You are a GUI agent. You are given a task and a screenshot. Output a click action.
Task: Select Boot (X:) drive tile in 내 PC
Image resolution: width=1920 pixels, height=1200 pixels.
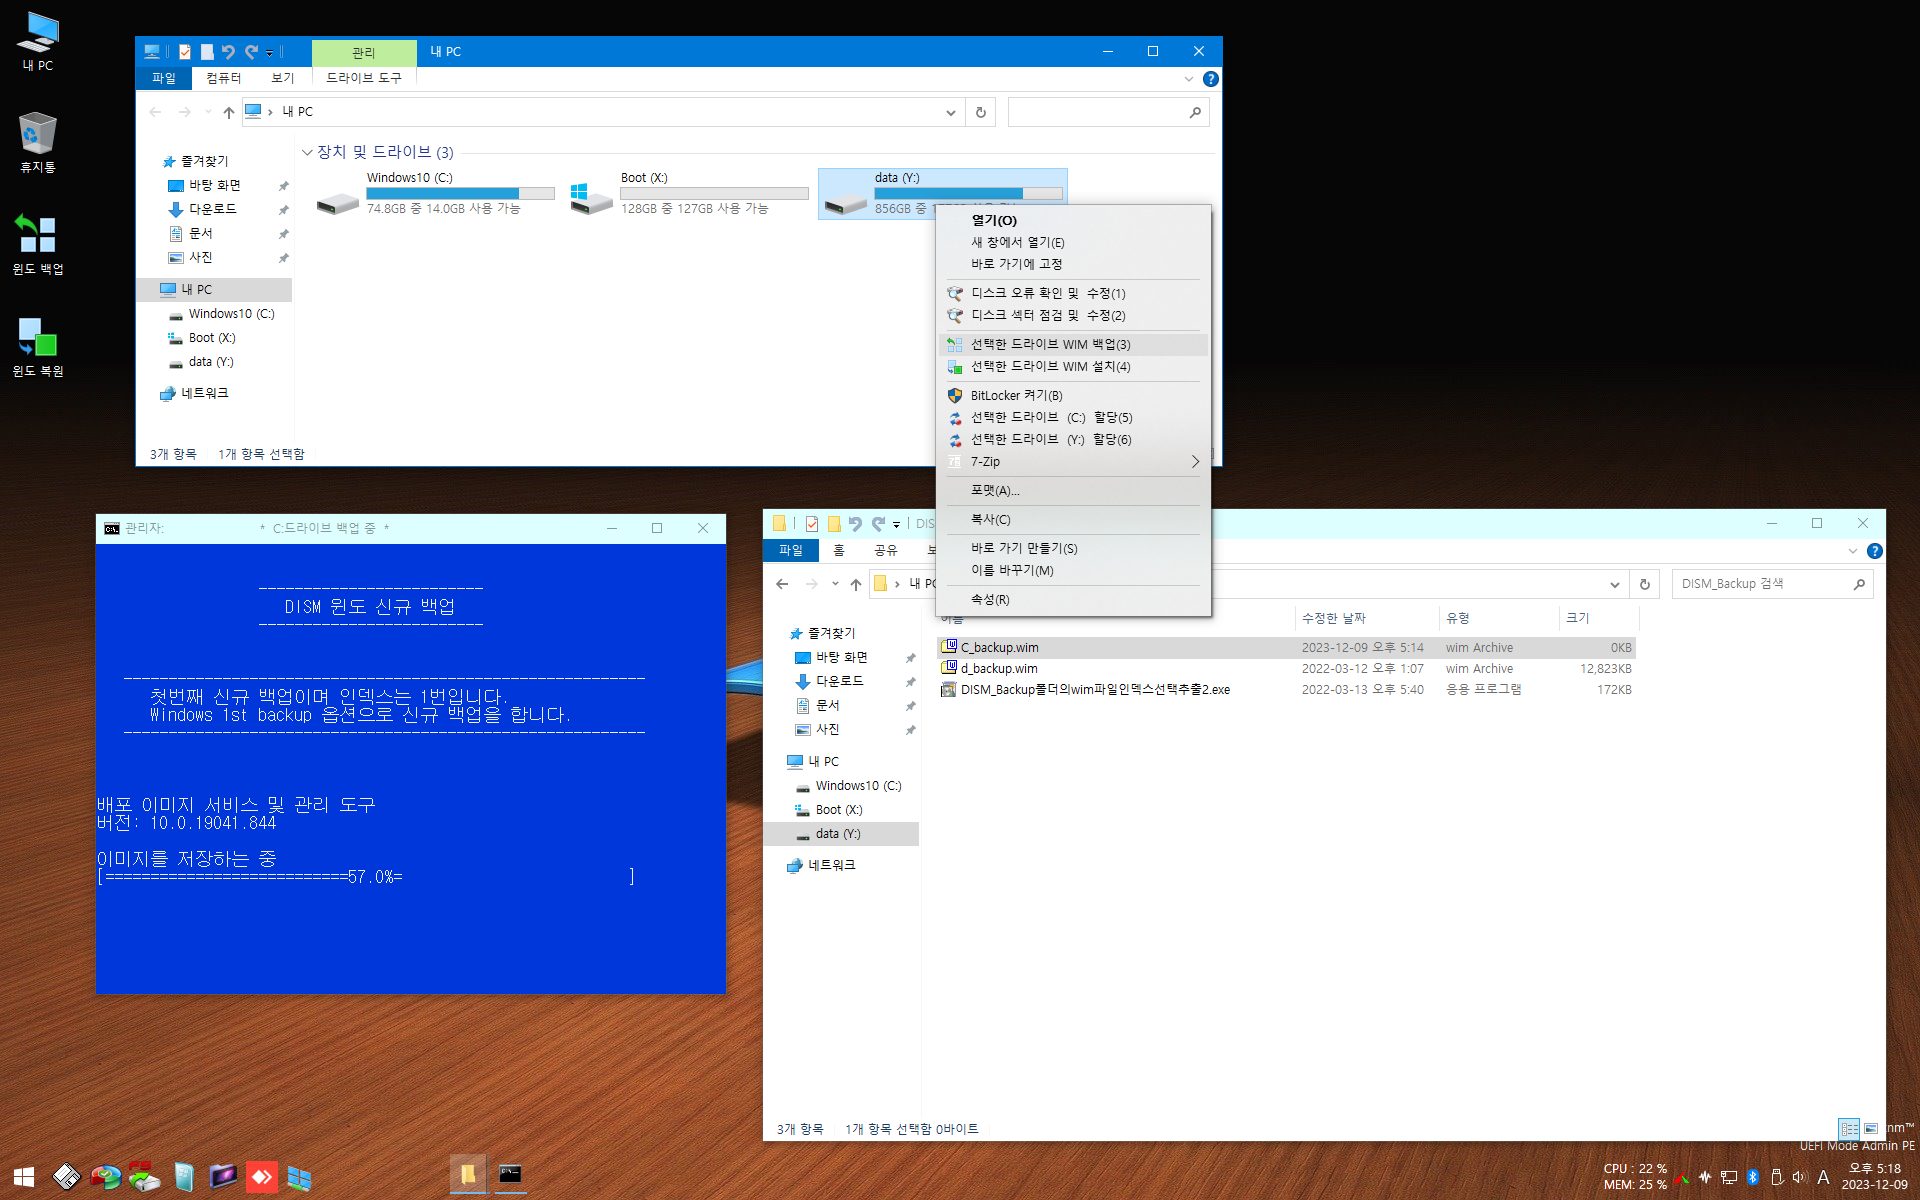coord(689,193)
